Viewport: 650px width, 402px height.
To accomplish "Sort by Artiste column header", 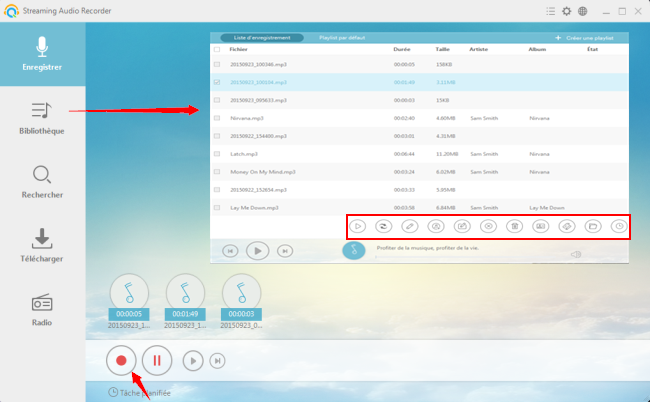I will tap(478, 49).
